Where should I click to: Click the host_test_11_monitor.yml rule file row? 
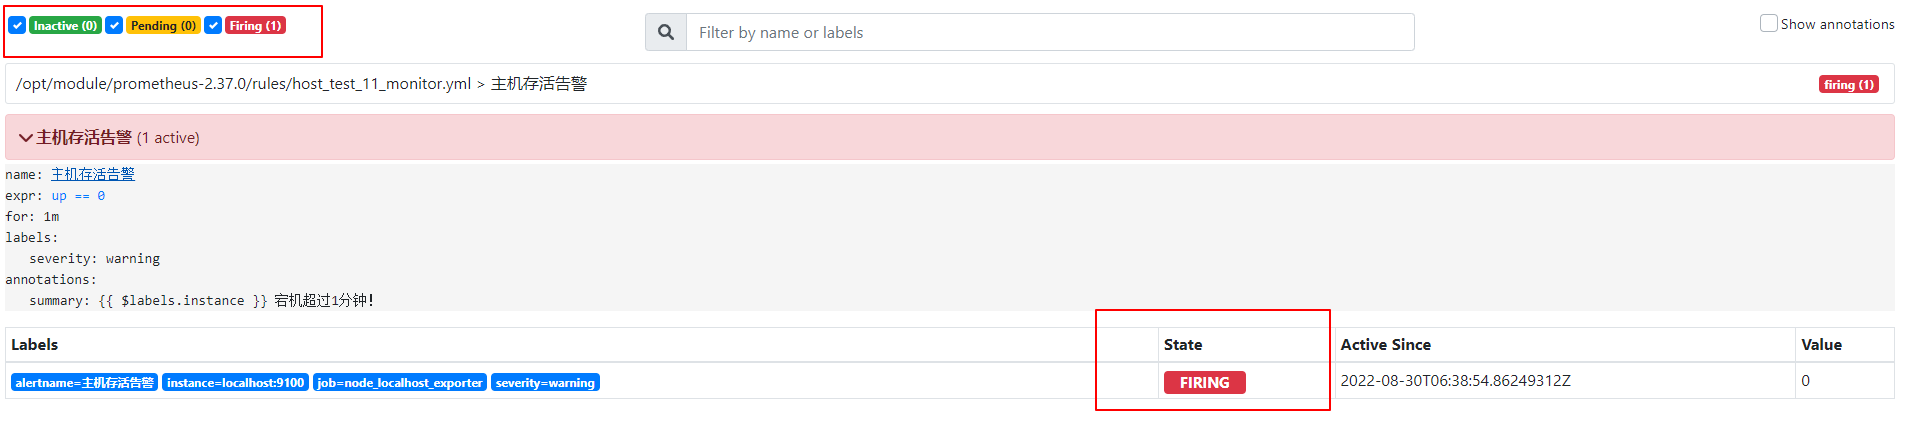click(950, 84)
